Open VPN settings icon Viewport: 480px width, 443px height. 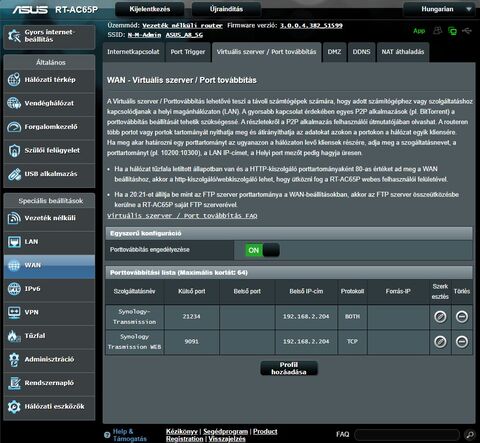[x=14, y=312]
